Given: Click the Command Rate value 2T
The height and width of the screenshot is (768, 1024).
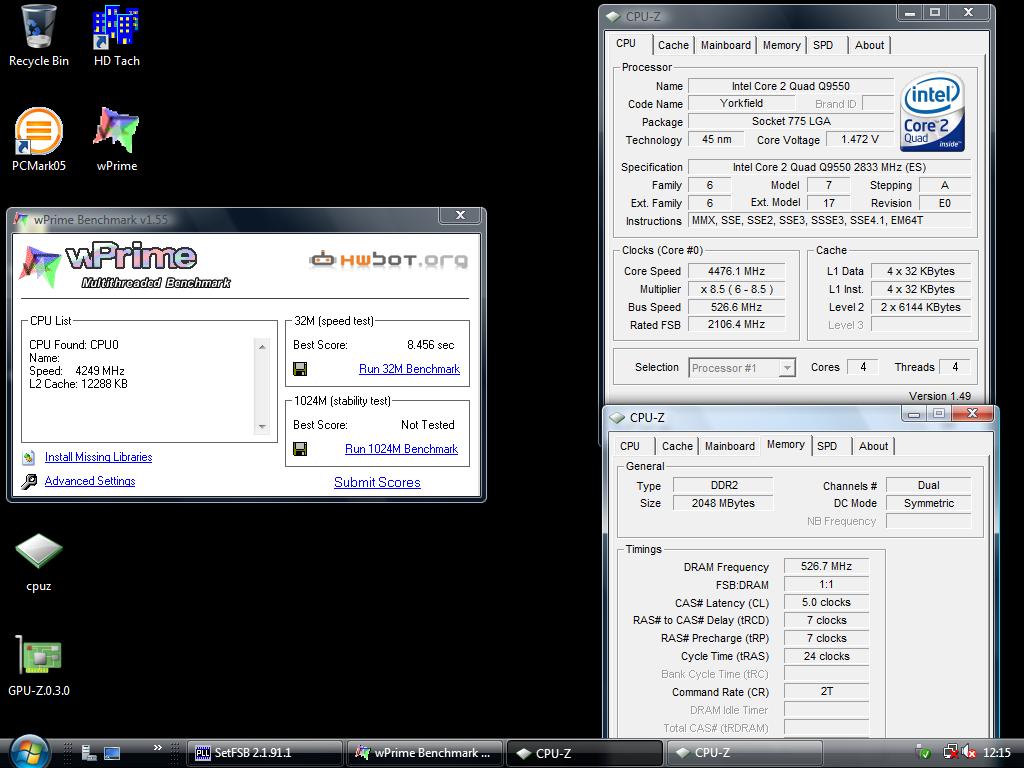Looking at the screenshot, I should tap(826, 692).
